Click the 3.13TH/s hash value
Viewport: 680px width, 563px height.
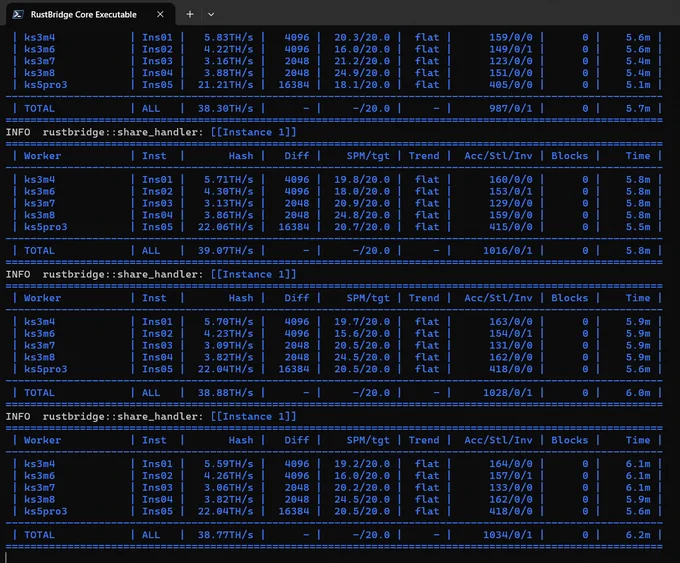229,203
